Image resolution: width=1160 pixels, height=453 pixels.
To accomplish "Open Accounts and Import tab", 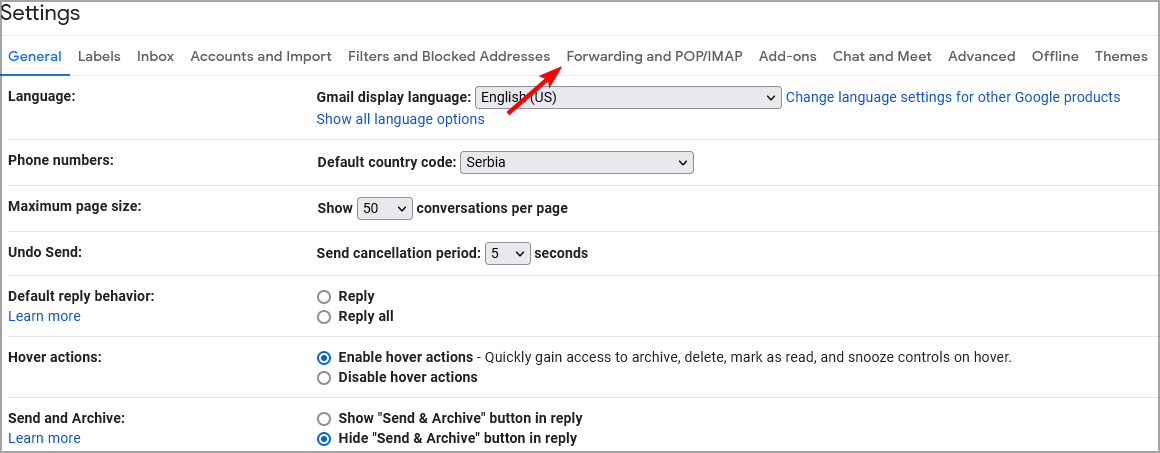I will point(261,56).
